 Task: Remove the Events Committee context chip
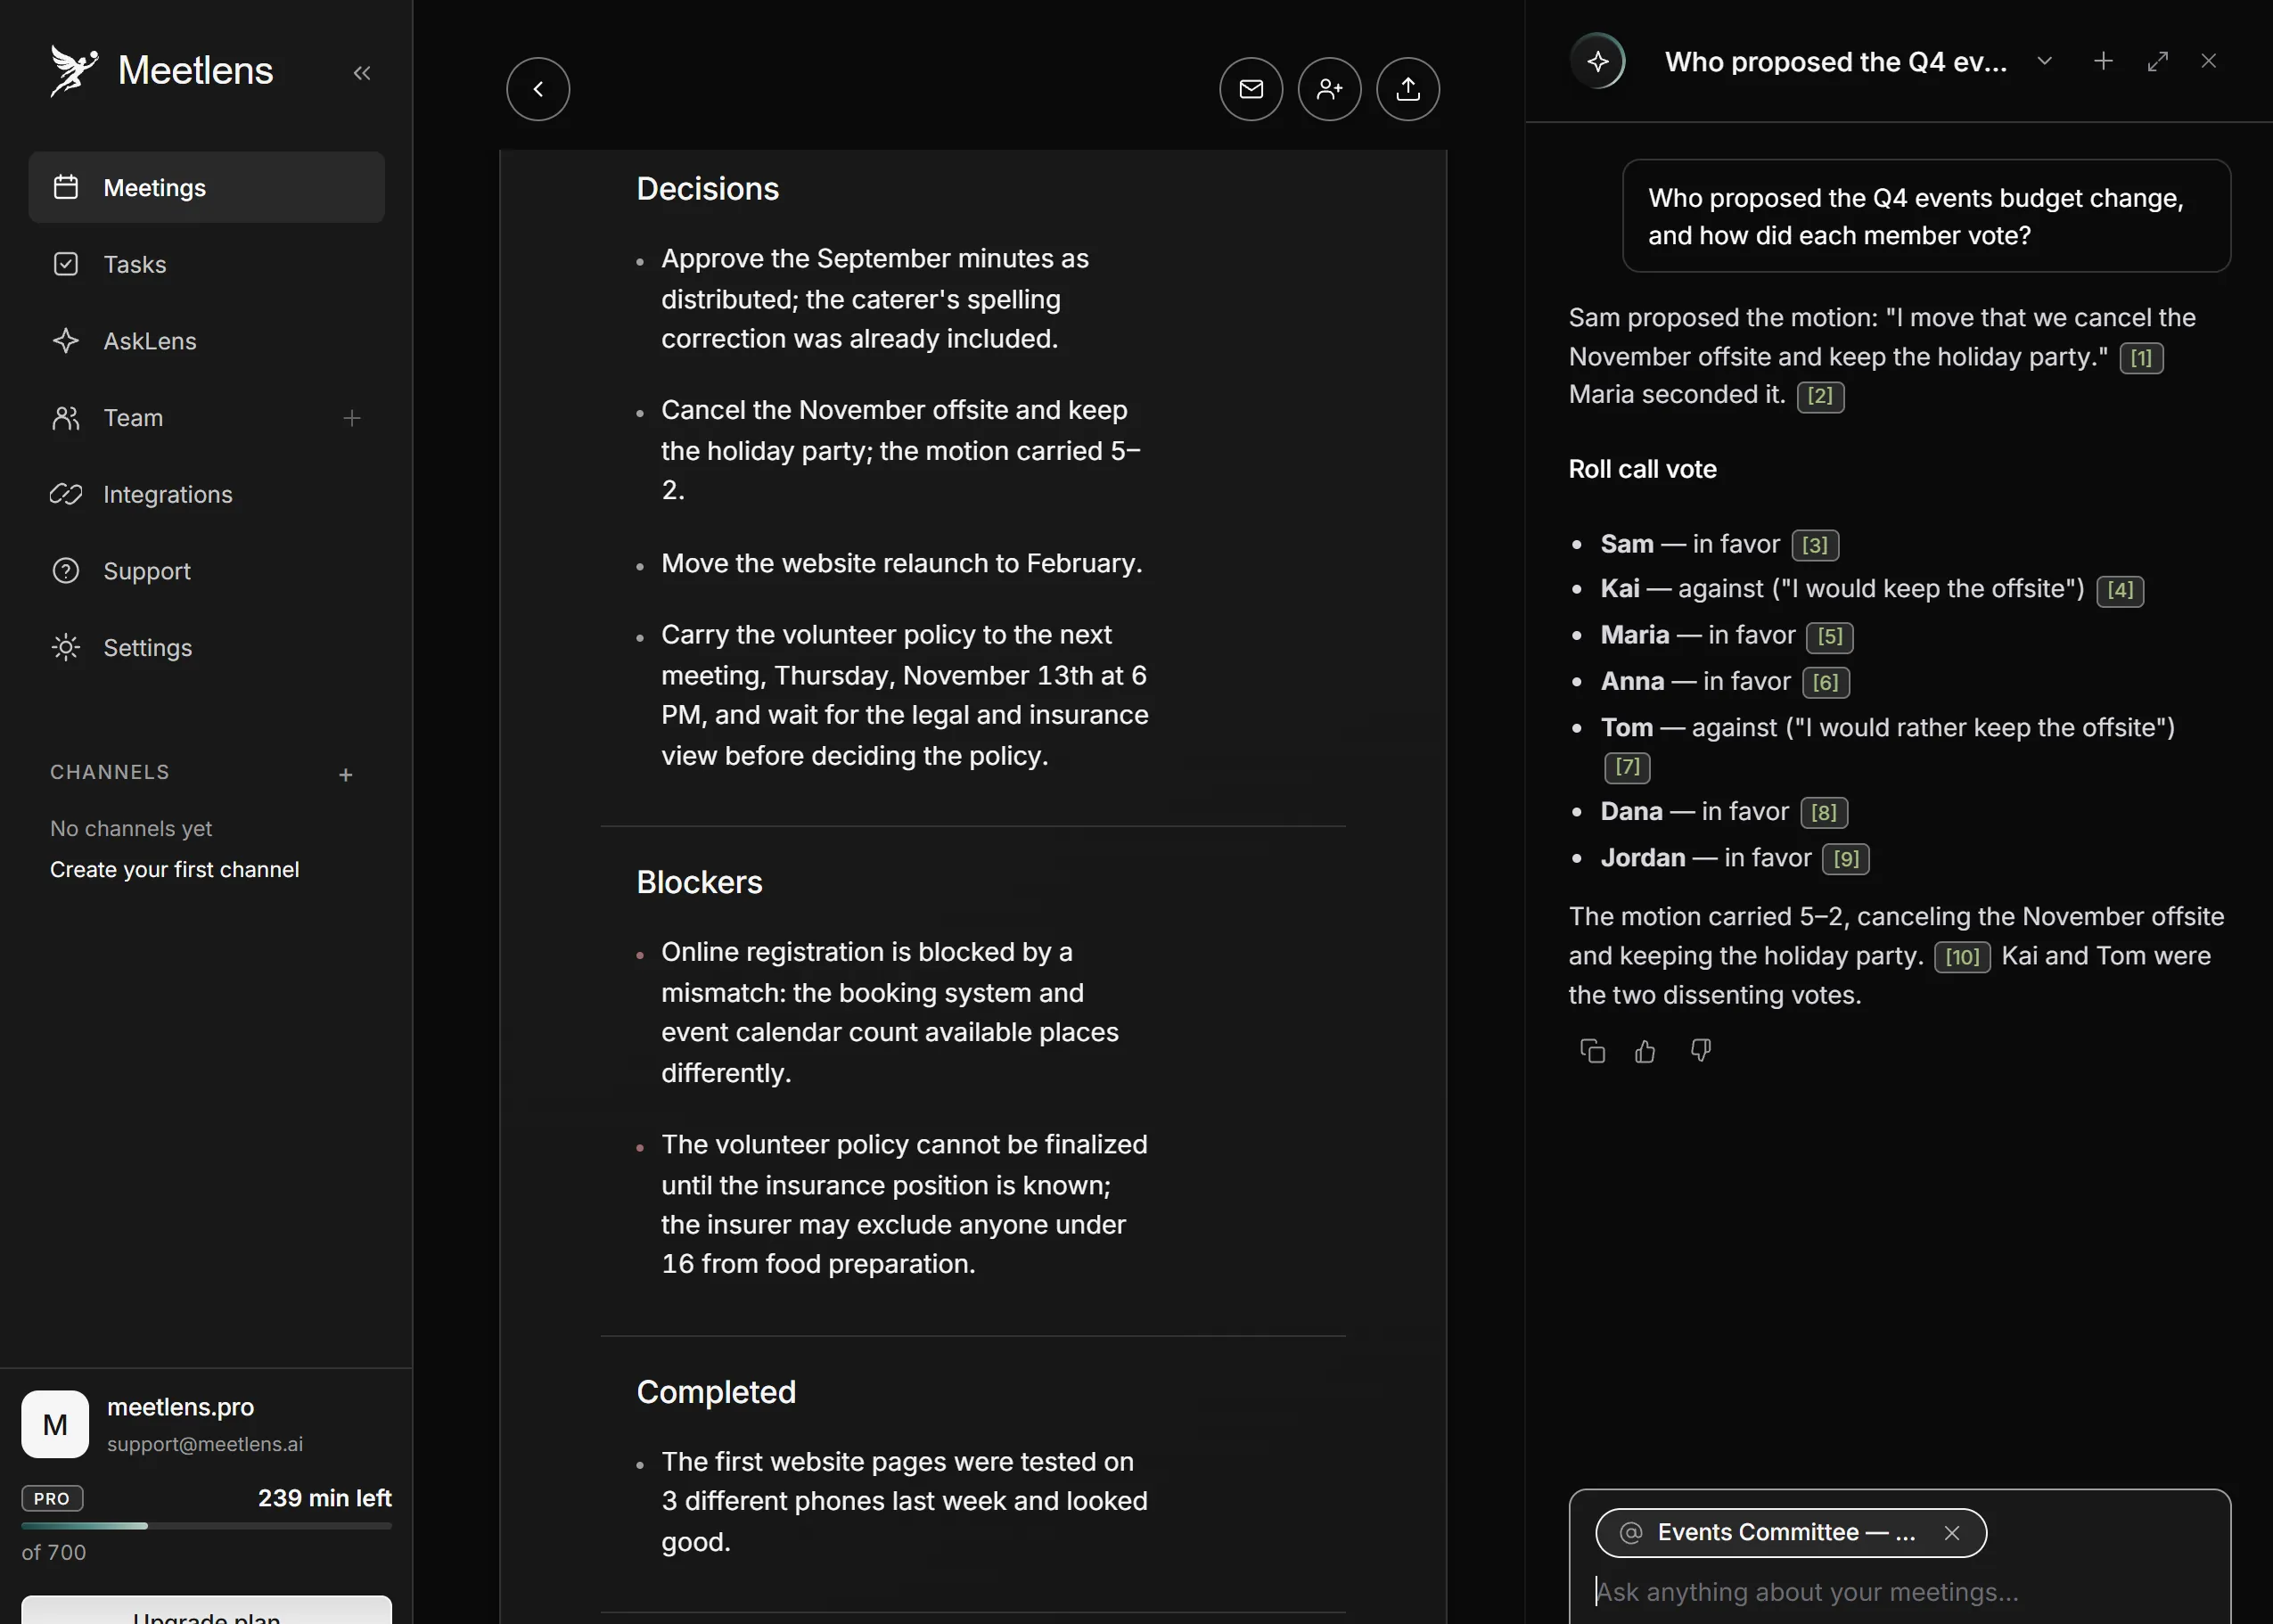(x=1951, y=1533)
